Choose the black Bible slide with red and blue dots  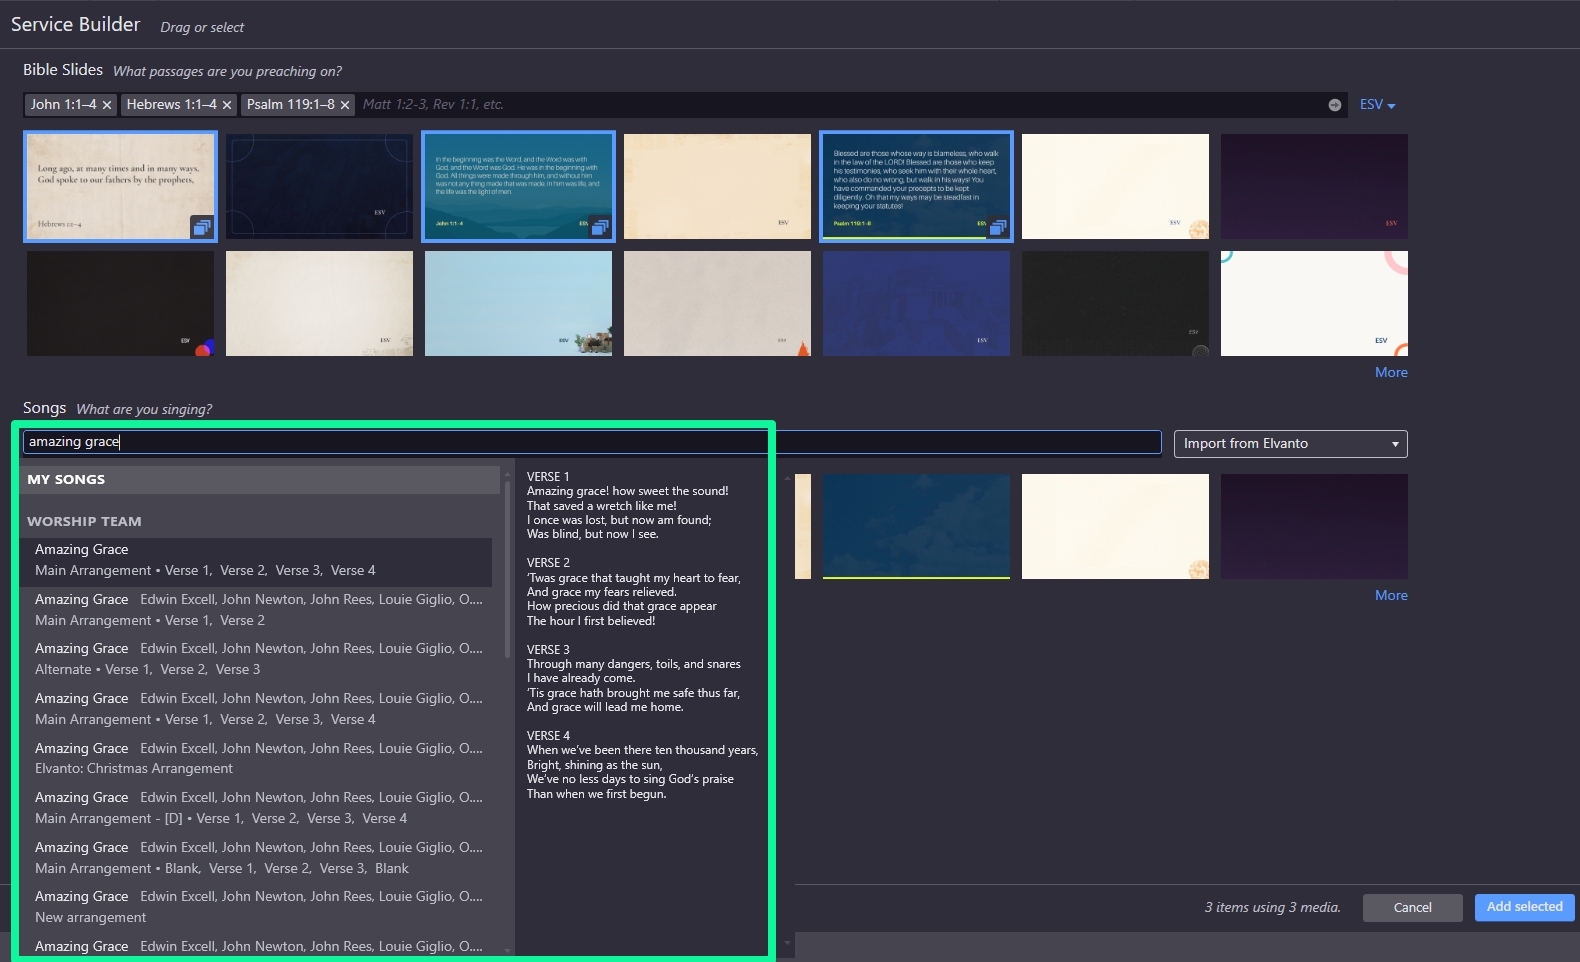pyautogui.click(x=120, y=303)
